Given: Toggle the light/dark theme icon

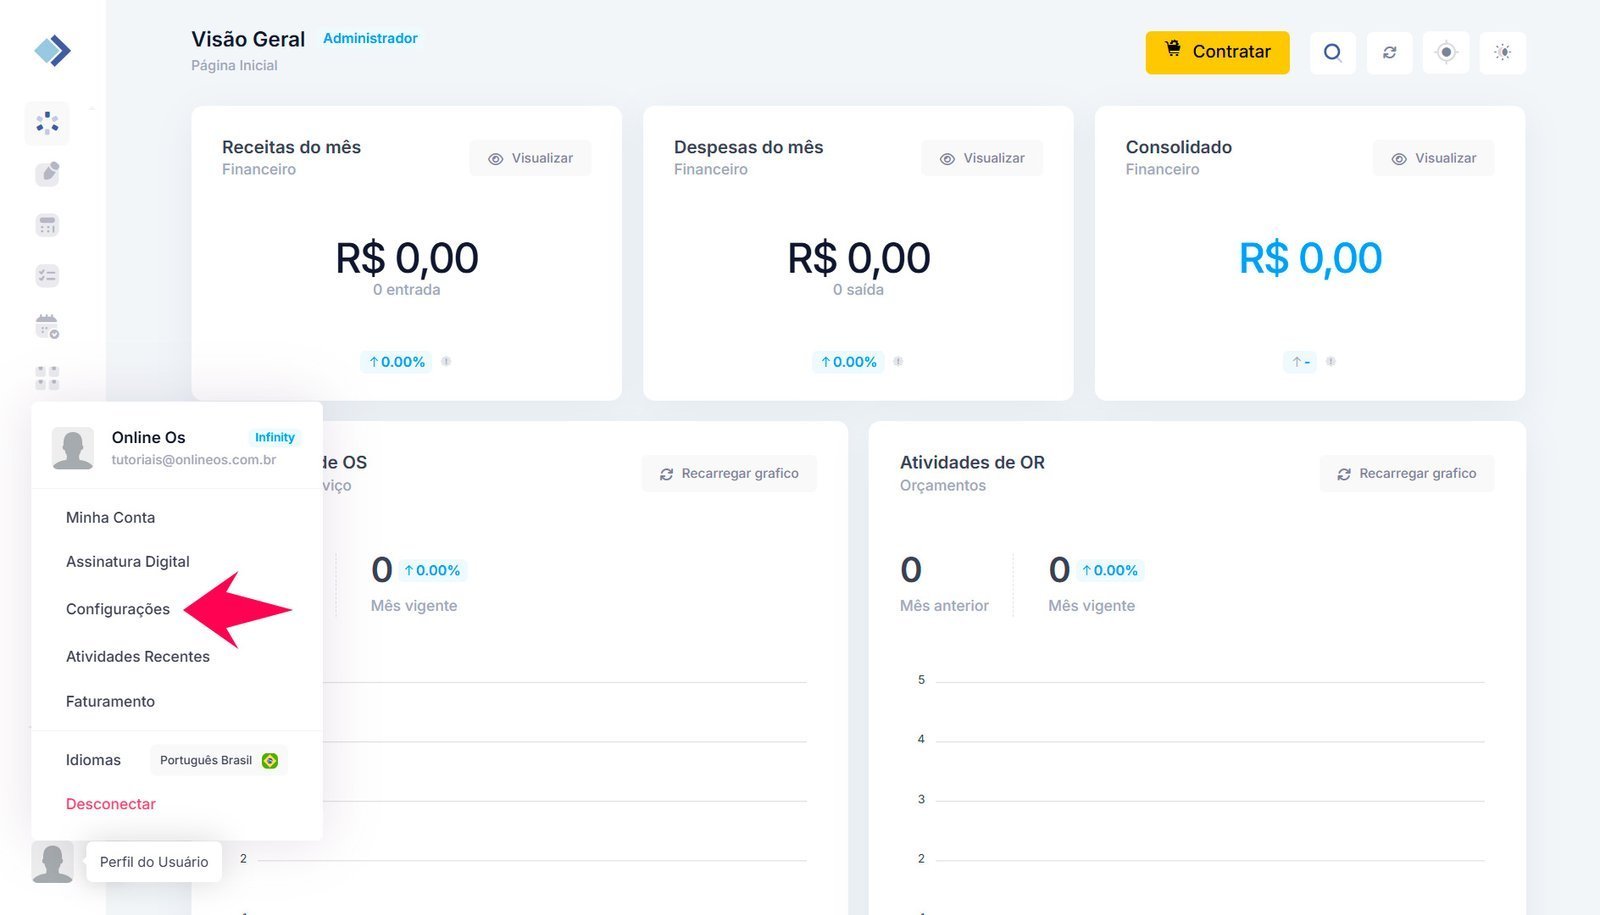Looking at the screenshot, I should pyautogui.click(x=1502, y=53).
